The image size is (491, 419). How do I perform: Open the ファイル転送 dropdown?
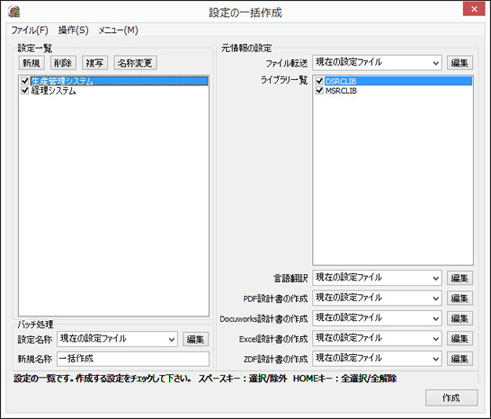(x=377, y=63)
